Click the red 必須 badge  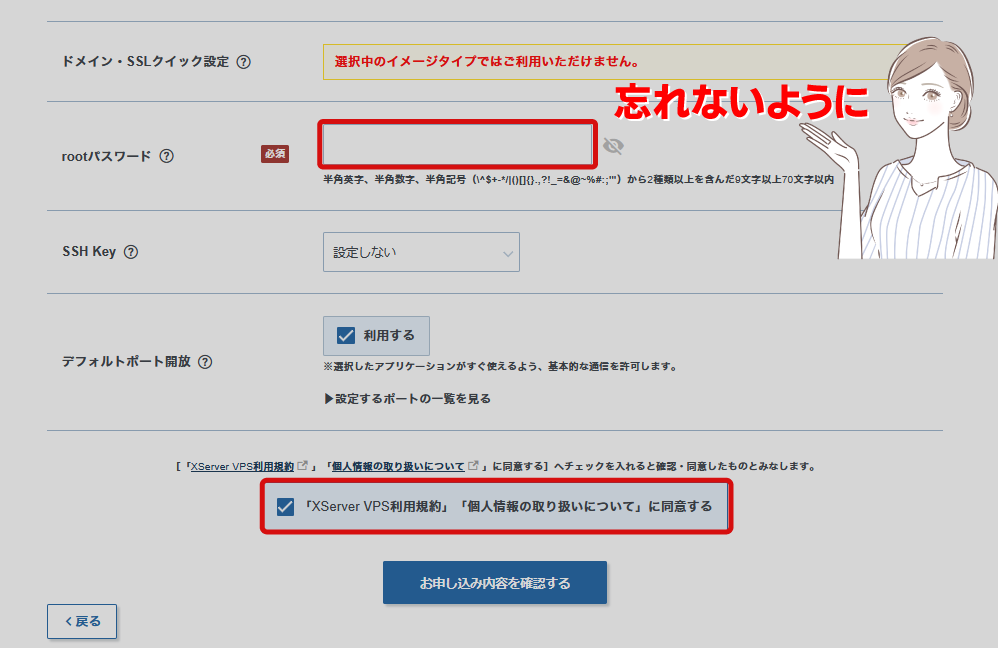(x=275, y=154)
